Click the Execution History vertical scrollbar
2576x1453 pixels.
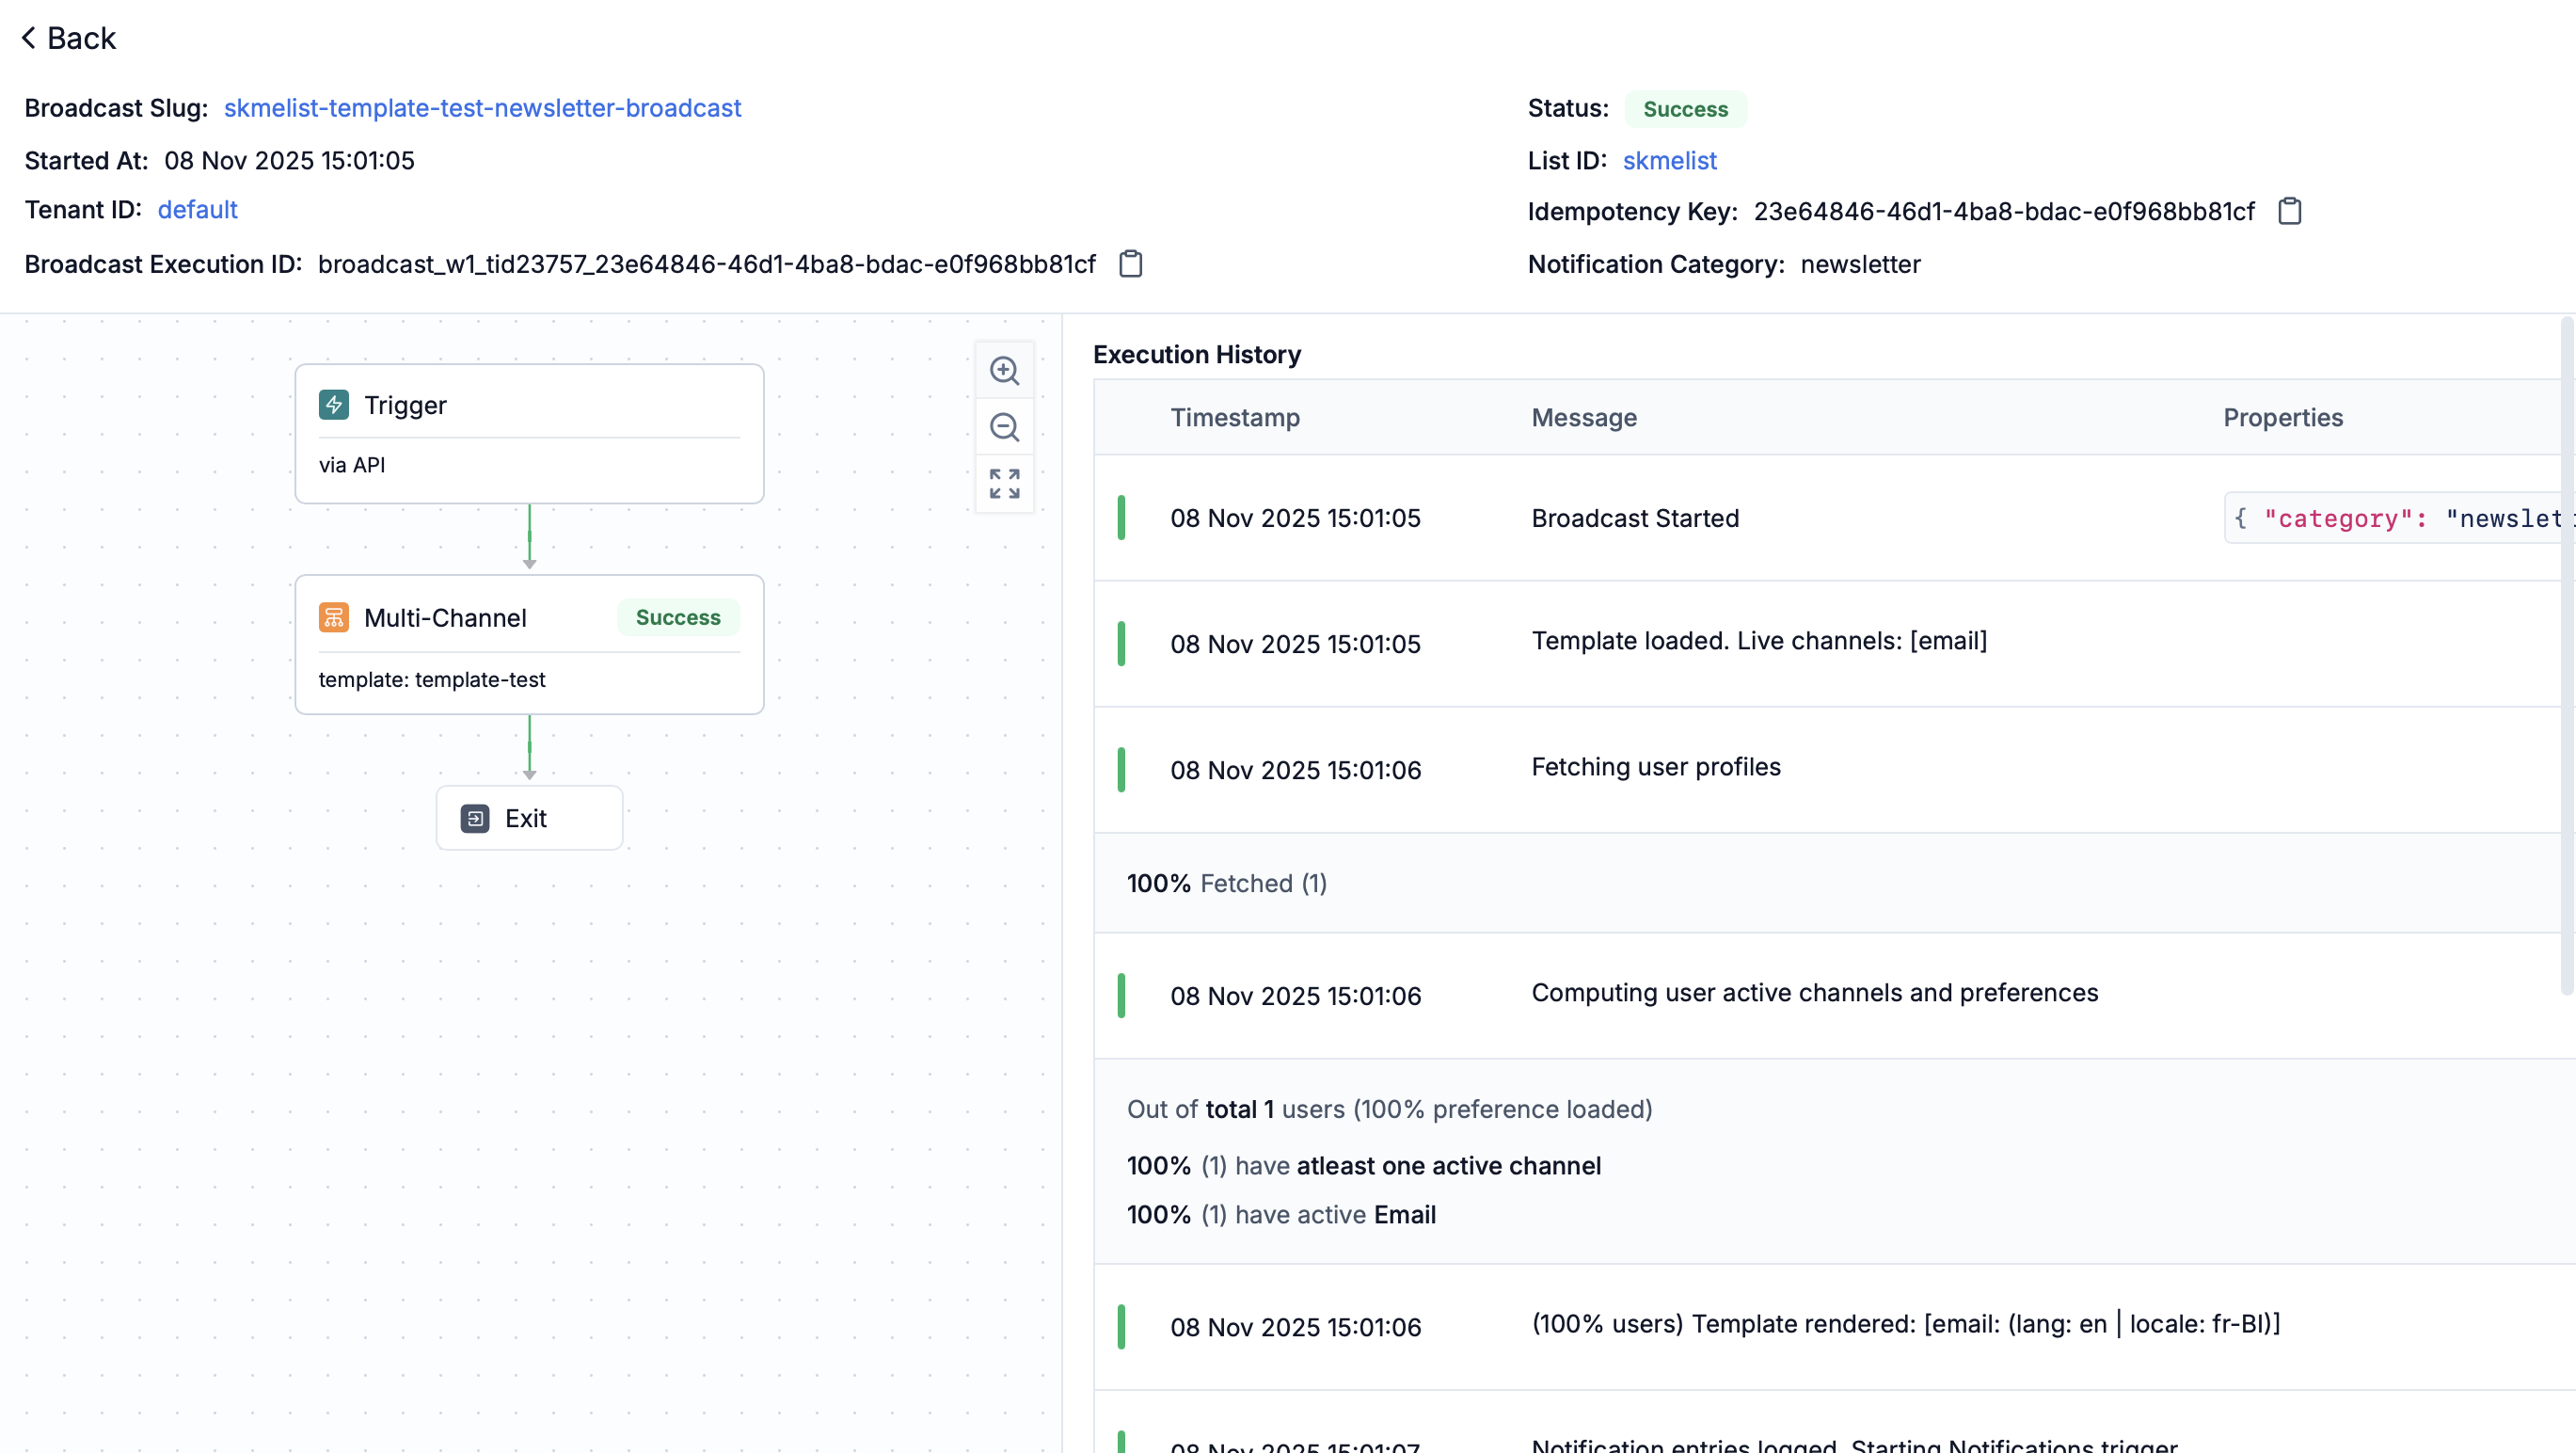pos(2565,655)
